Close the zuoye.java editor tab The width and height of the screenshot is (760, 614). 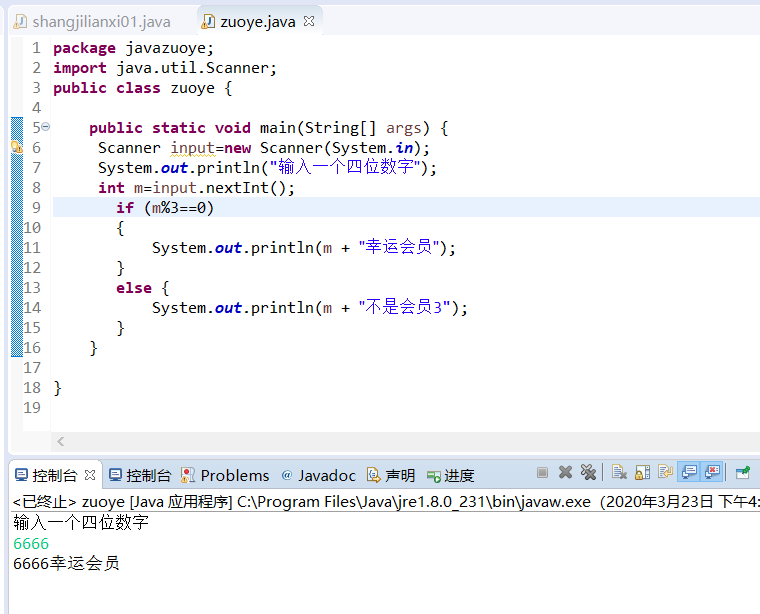point(309,21)
